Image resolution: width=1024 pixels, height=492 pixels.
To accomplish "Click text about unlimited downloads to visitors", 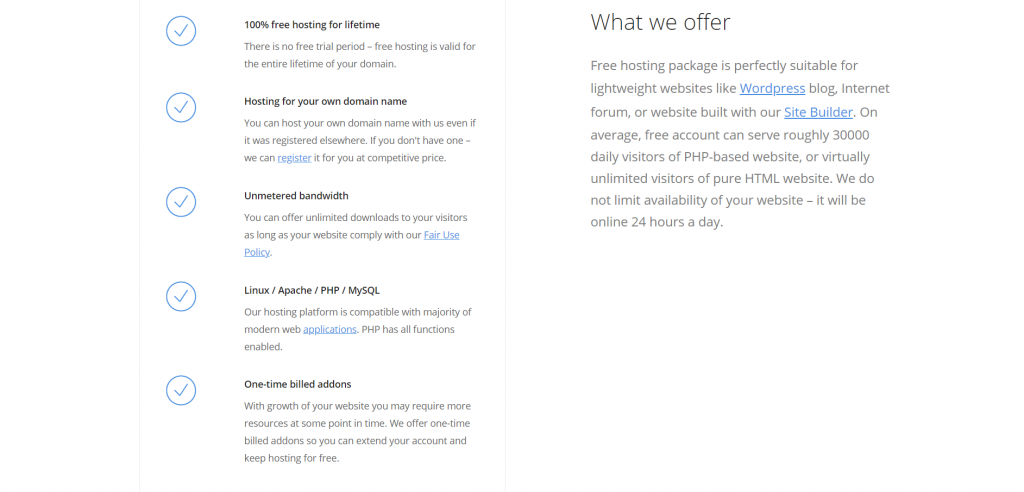I will click(x=356, y=235).
